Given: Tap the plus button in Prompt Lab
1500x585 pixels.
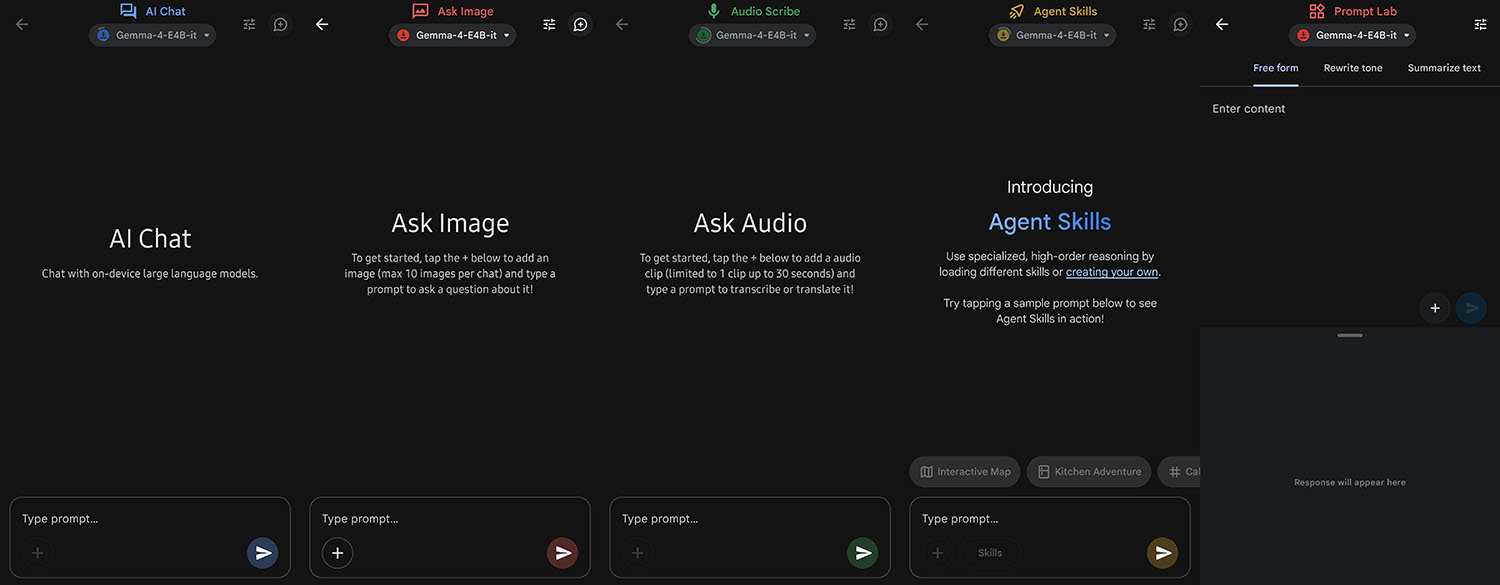Looking at the screenshot, I should pos(1435,308).
